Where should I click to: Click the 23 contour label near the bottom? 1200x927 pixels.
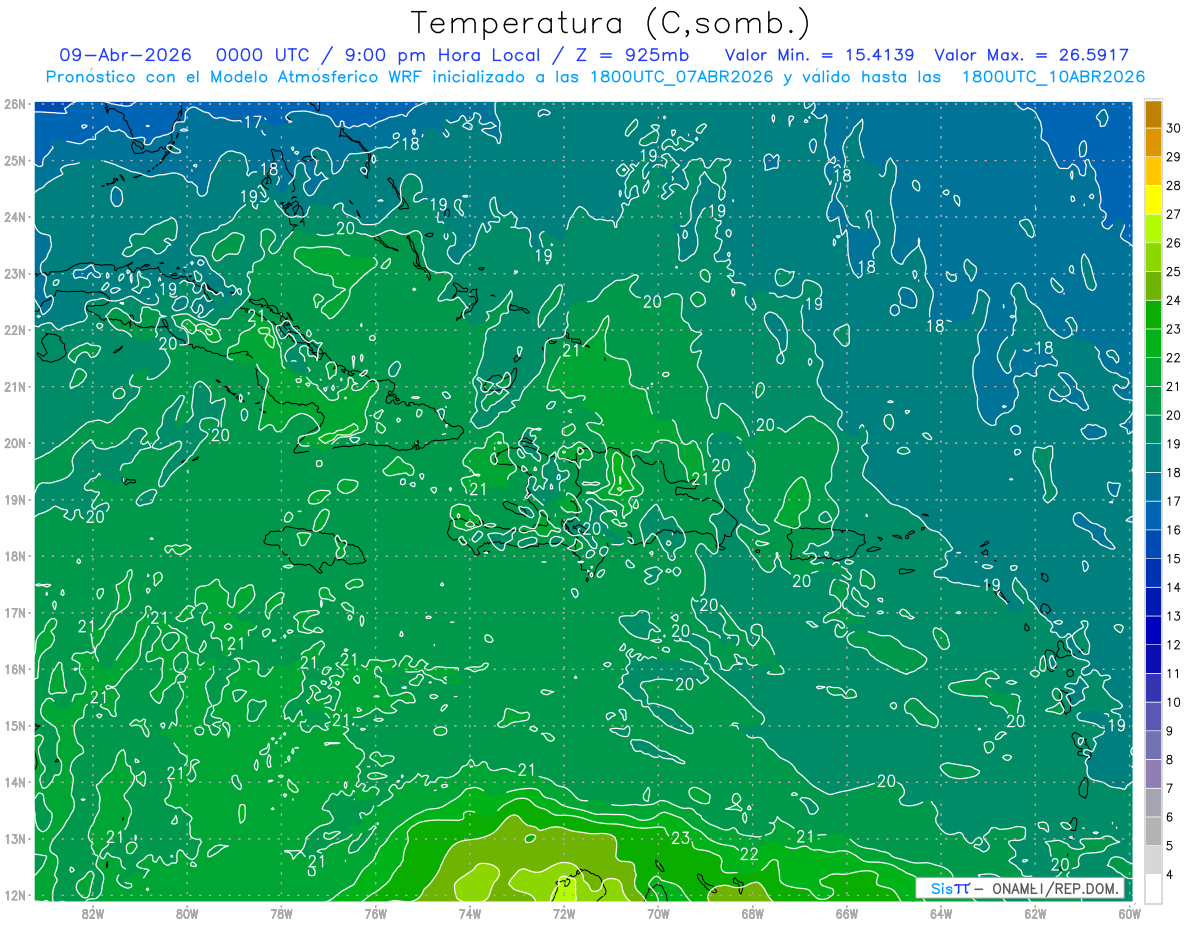[x=682, y=838]
